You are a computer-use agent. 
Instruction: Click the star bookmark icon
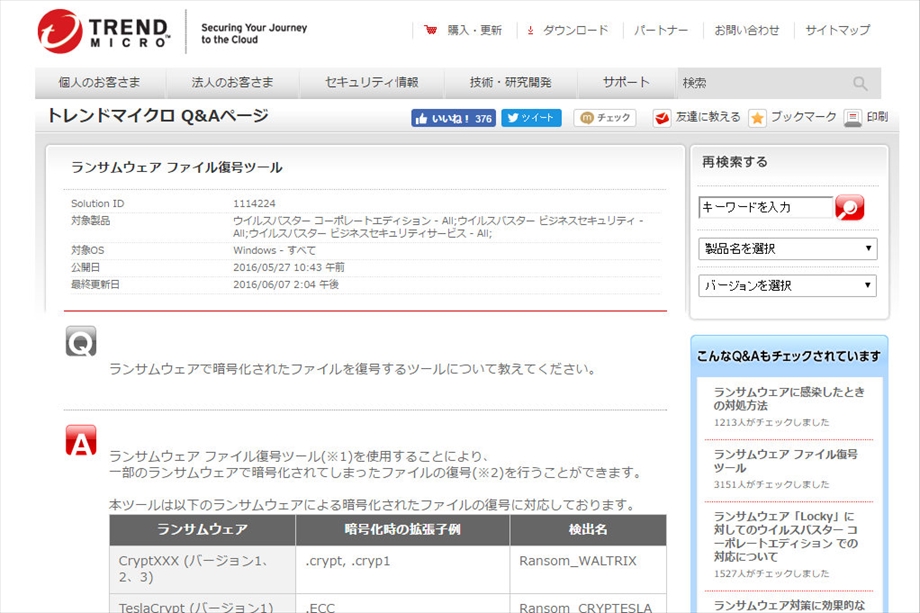pos(757,118)
